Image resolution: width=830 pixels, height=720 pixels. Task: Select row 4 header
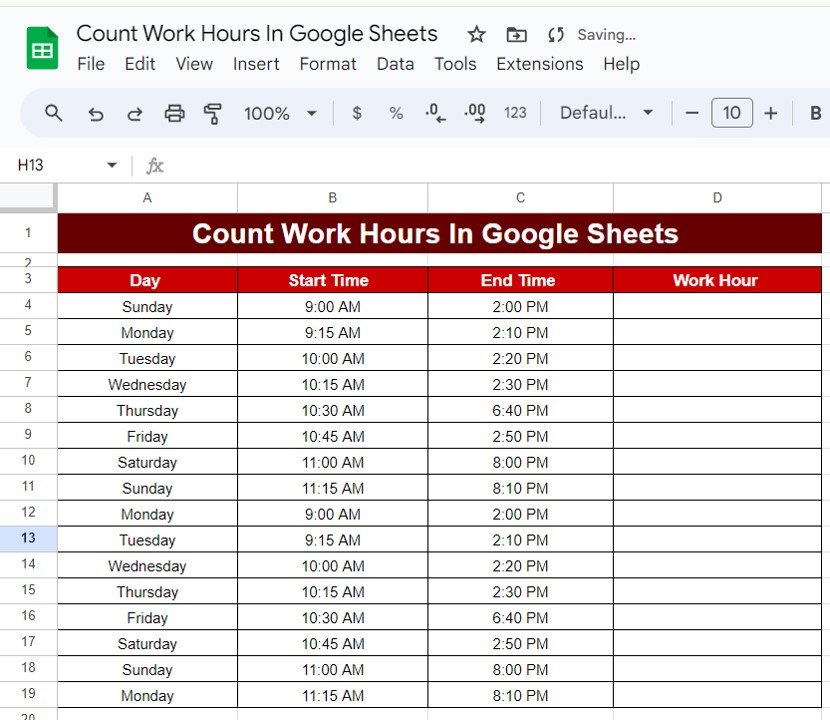(x=28, y=305)
